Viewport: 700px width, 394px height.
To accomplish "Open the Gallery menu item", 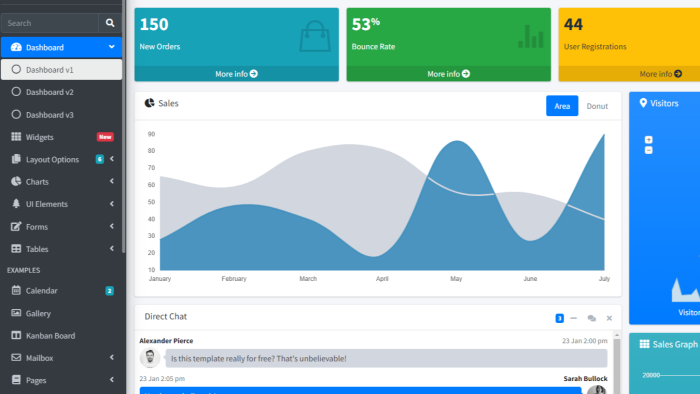I will [x=62, y=313].
